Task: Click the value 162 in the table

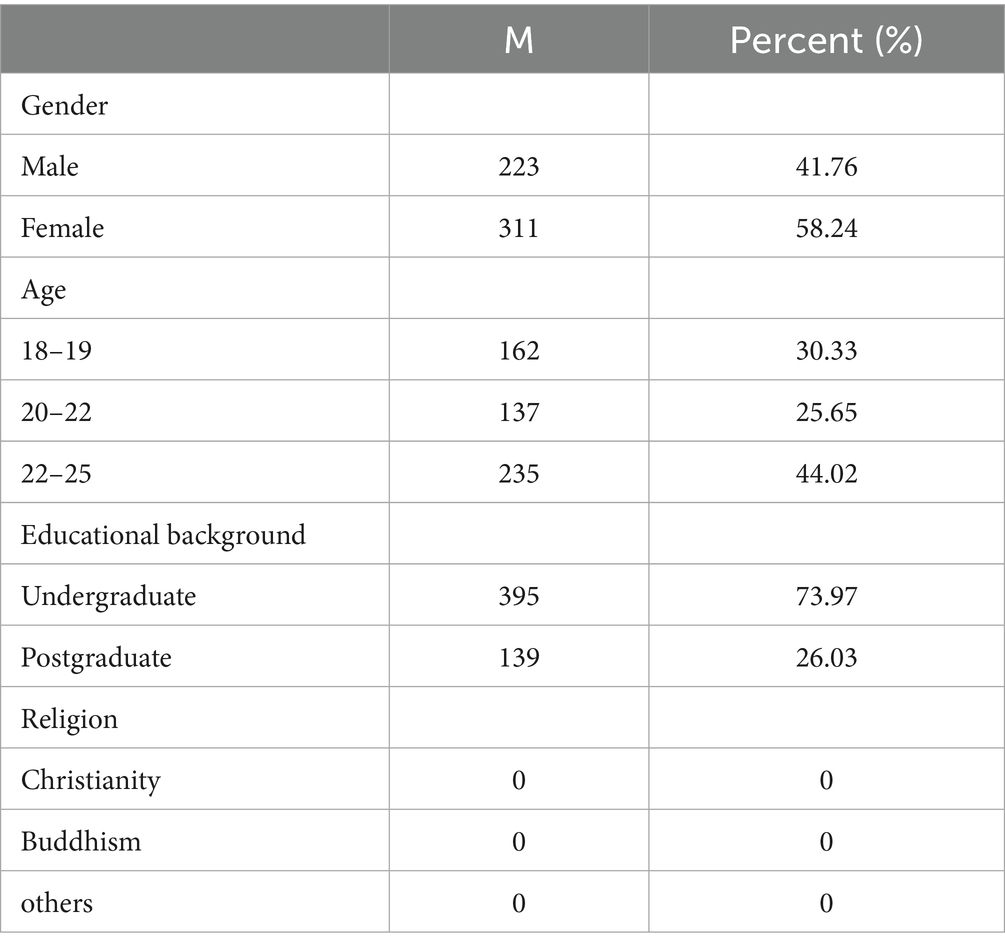Action: 518,352
